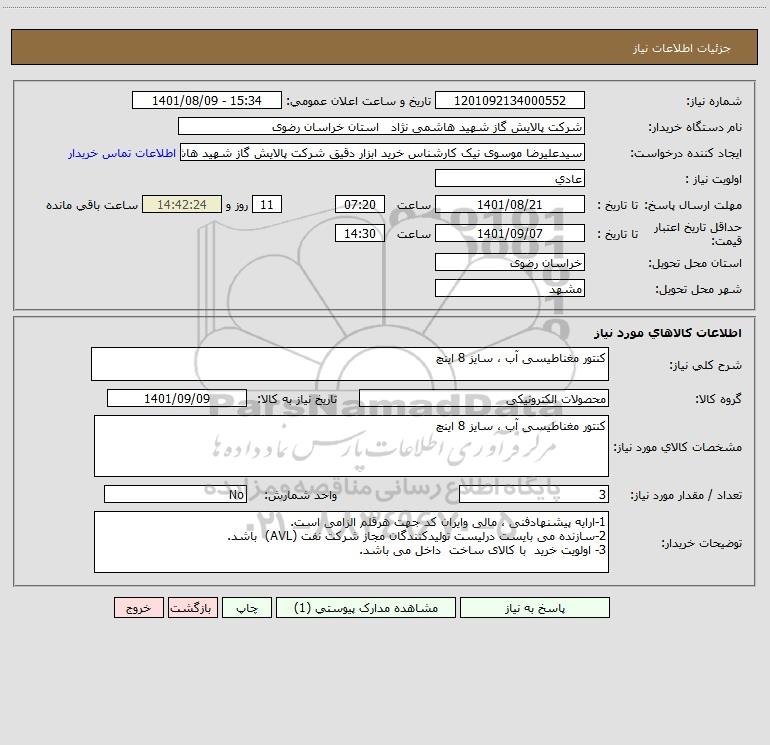Image resolution: width=770 pixels, height=745 pixels.
Task: Click the delivery city مشهد field
Action: coord(510,288)
